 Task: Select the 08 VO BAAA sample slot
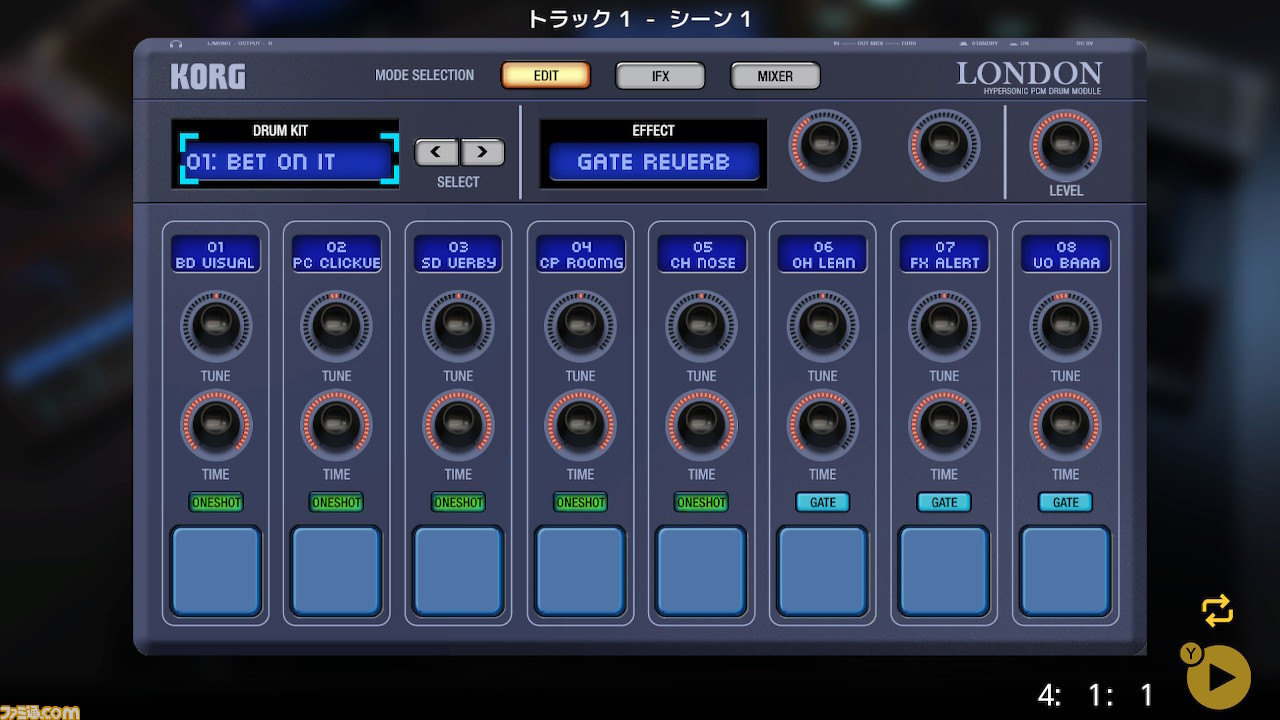[1066, 254]
